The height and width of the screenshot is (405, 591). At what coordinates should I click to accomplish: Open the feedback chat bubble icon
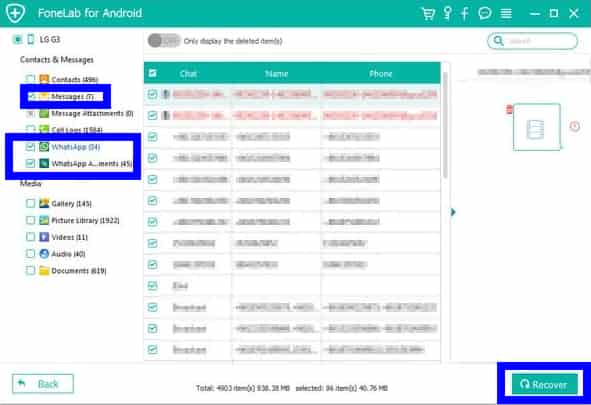485,14
